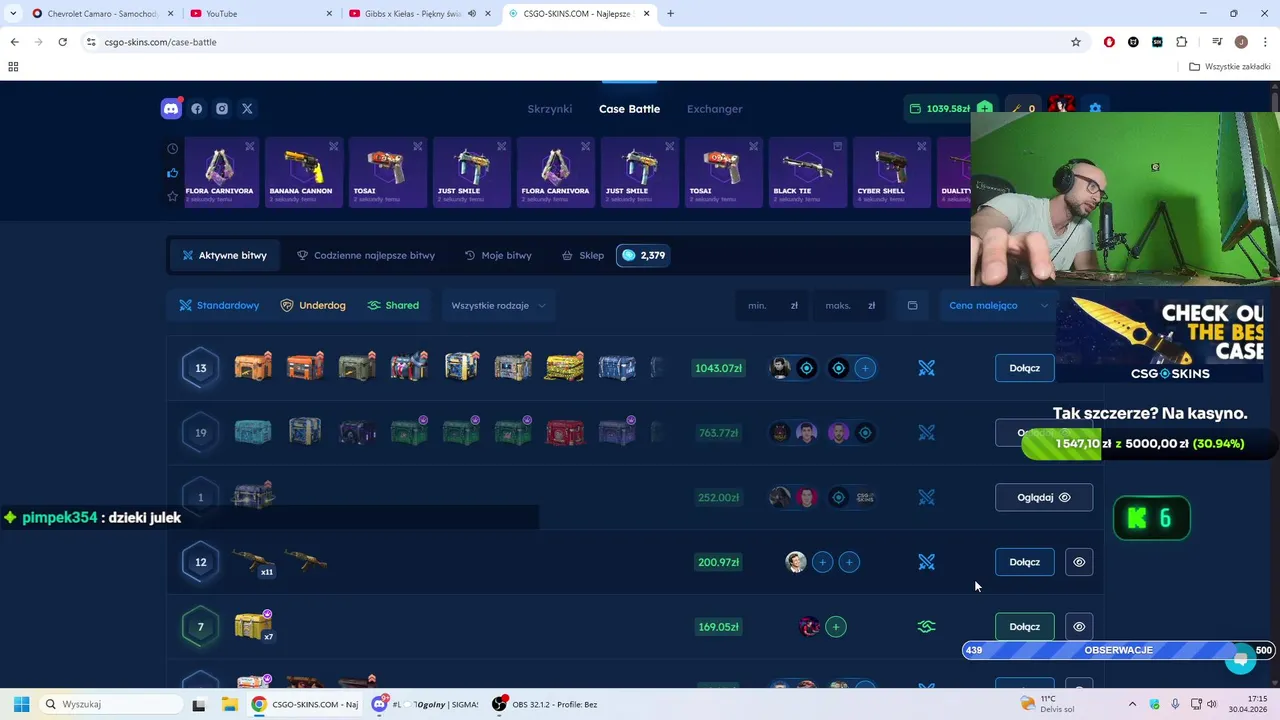Expand the Wszystkie rodzaje dropdown
Image resolution: width=1280 pixels, height=720 pixels.
coord(499,305)
